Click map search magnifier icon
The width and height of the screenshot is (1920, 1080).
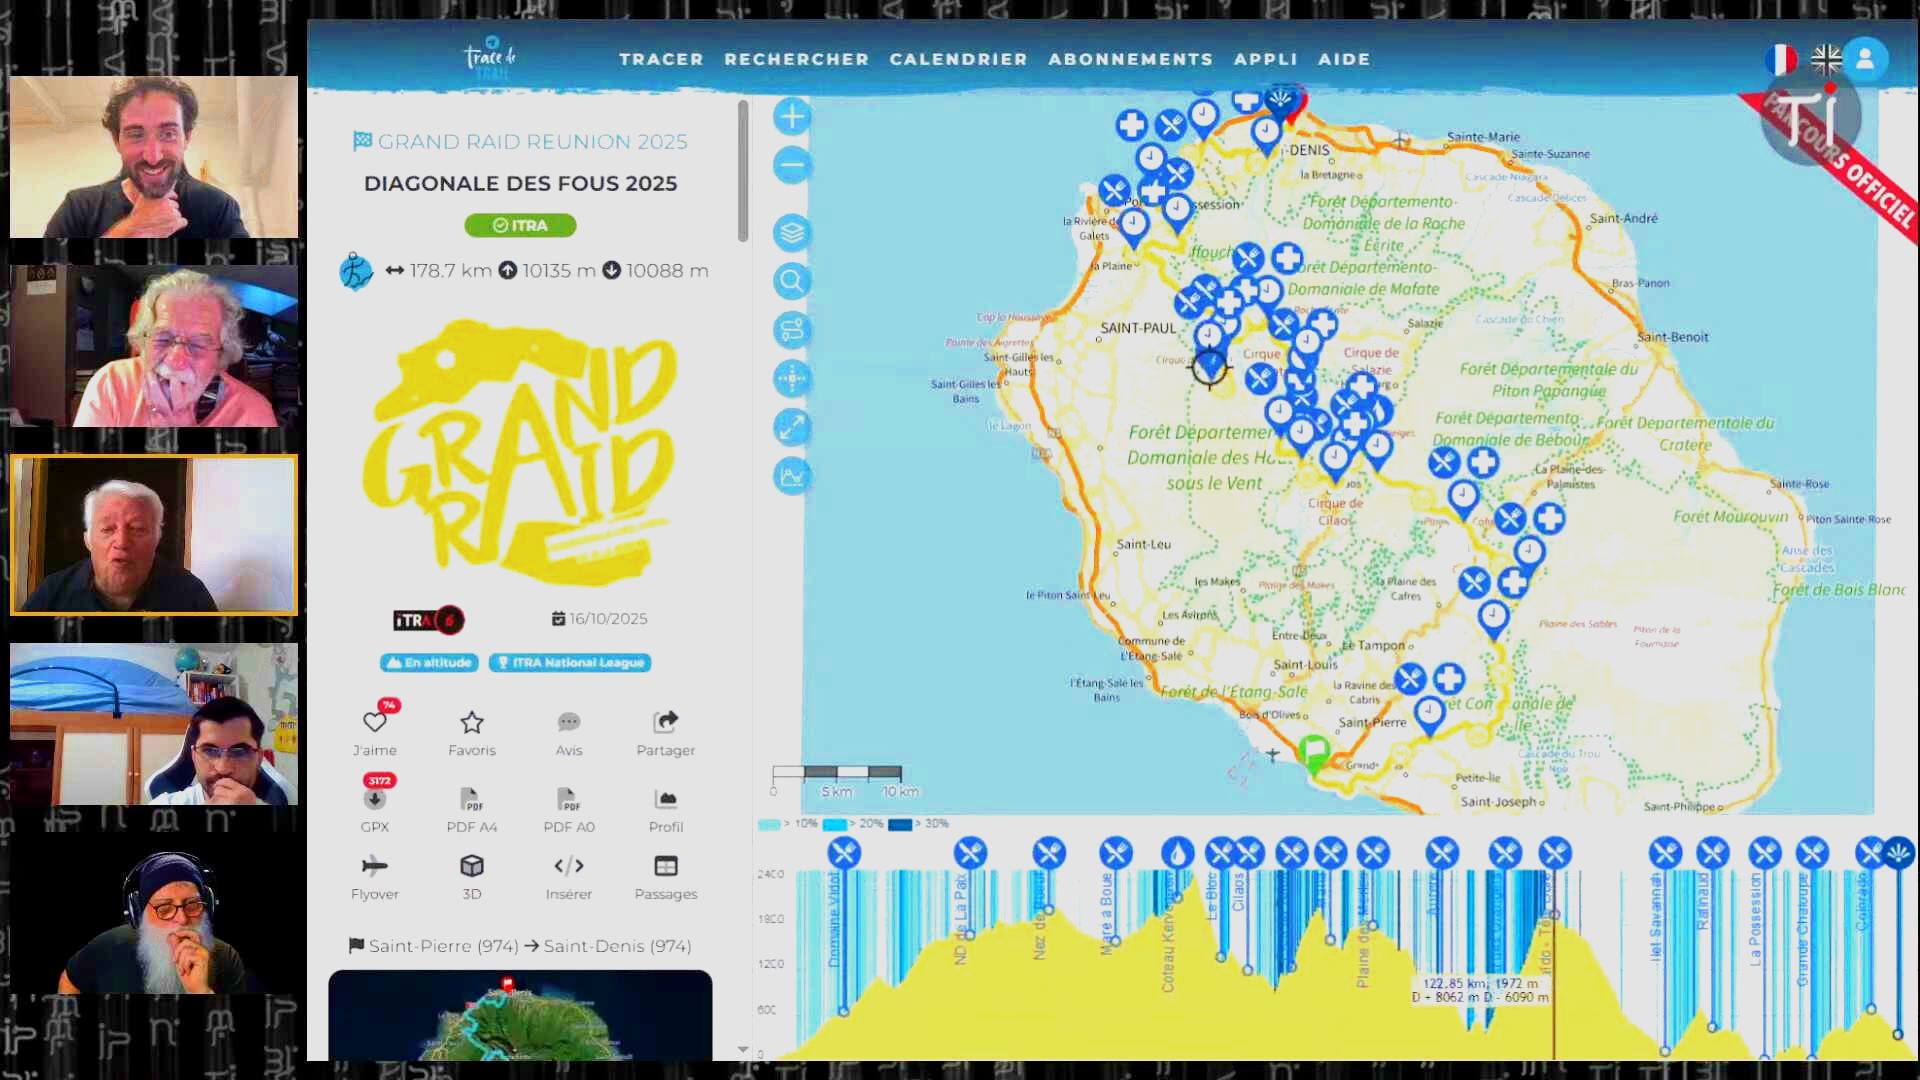tap(792, 281)
